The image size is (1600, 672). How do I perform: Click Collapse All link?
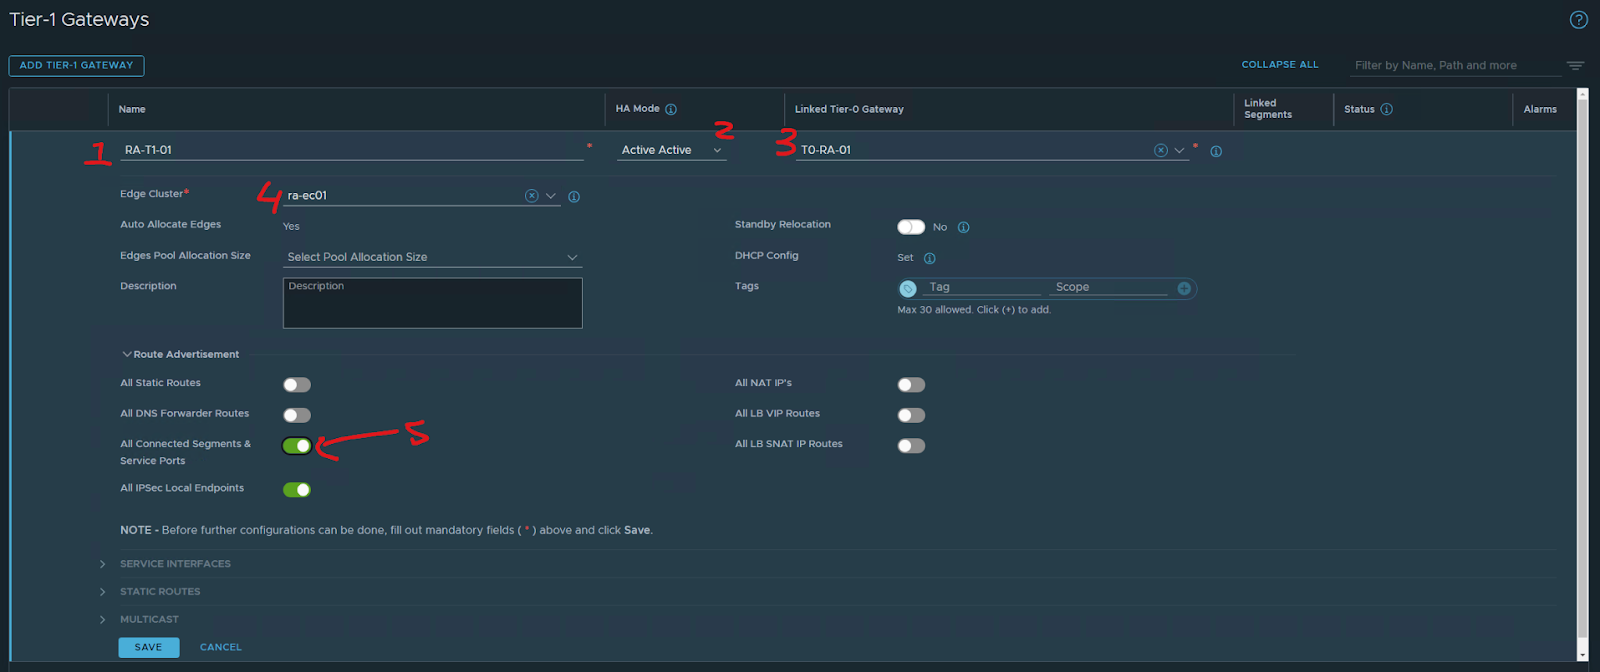pyautogui.click(x=1279, y=65)
